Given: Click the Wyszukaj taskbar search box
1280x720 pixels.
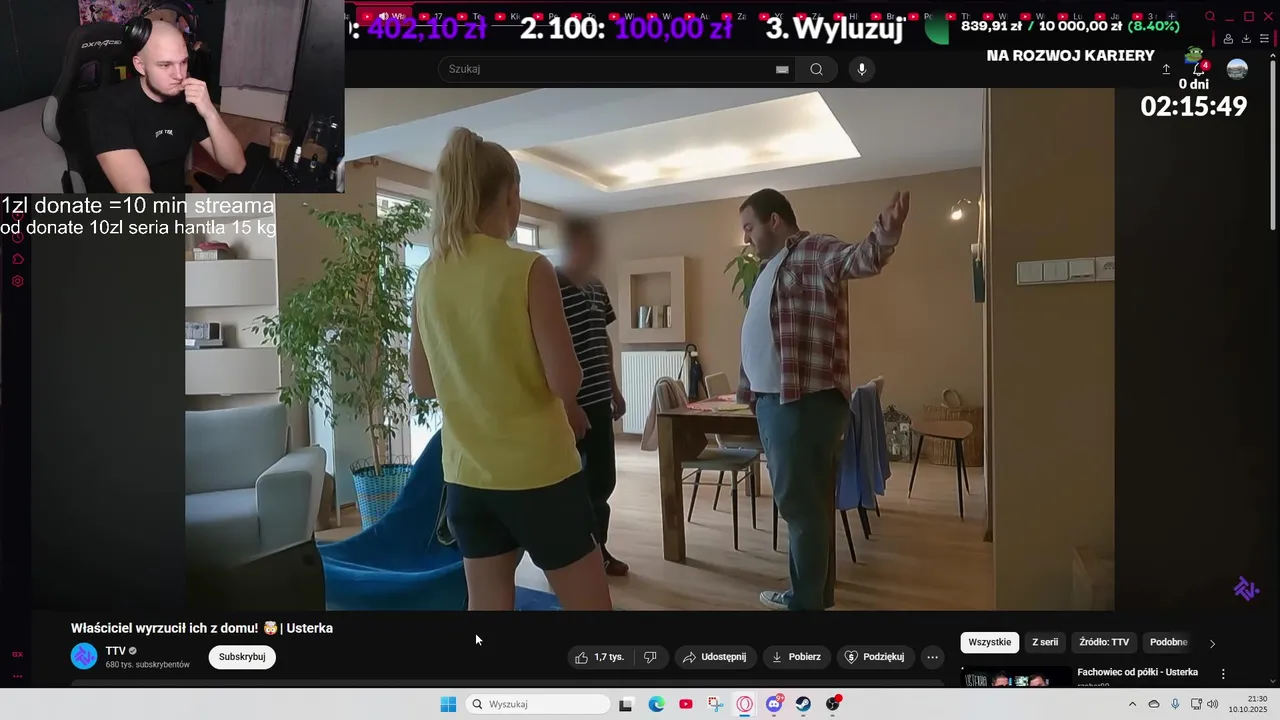Looking at the screenshot, I should tap(538, 704).
